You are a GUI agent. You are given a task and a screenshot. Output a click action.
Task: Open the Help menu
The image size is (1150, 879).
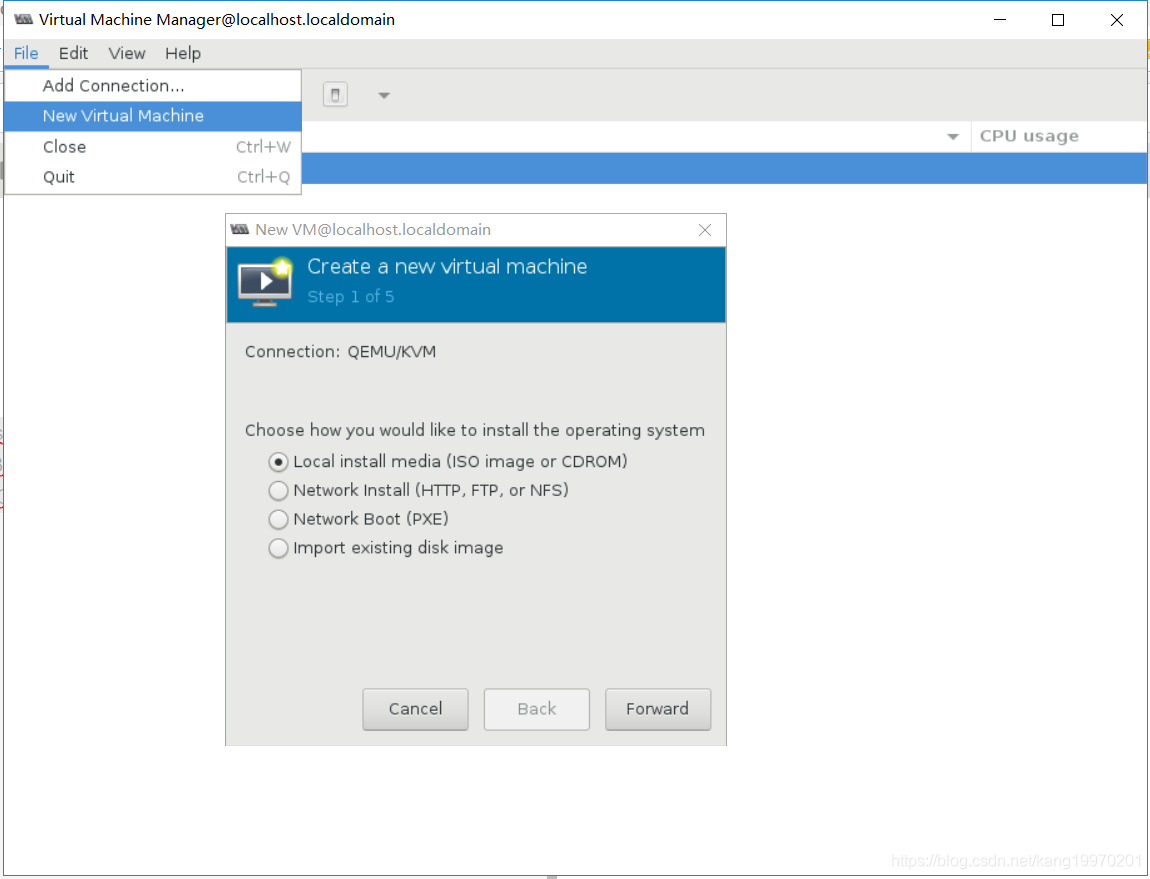coord(183,54)
